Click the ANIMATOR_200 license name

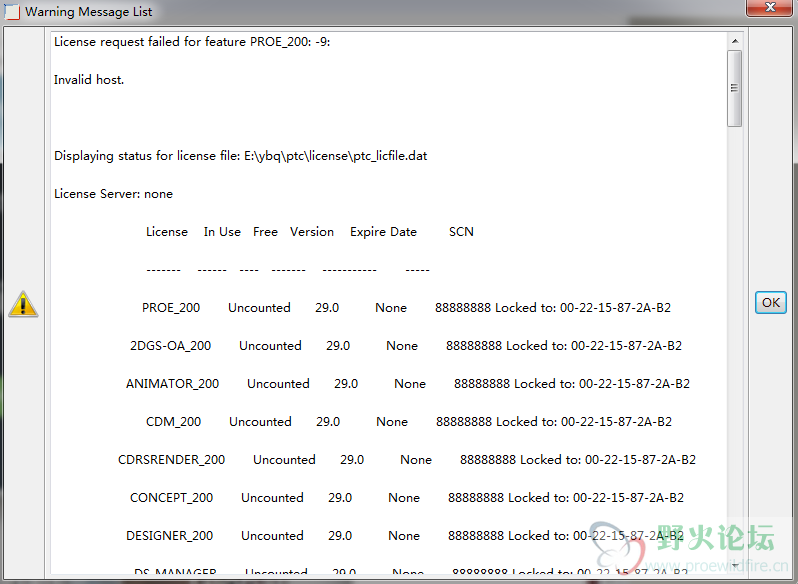tap(173, 384)
